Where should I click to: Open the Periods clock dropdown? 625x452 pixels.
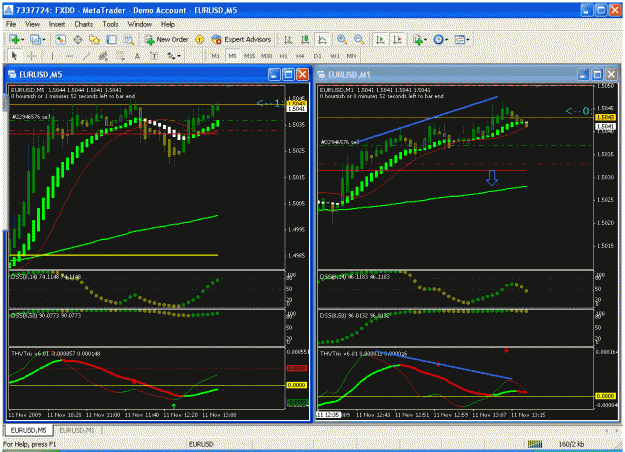(441, 39)
